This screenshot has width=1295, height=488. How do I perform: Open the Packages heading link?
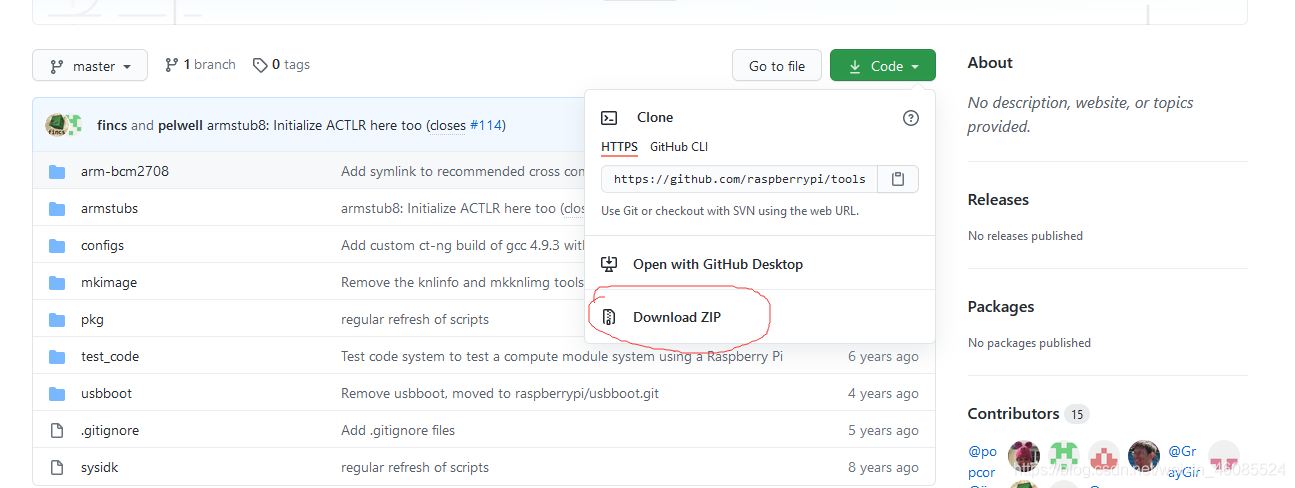(1001, 306)
